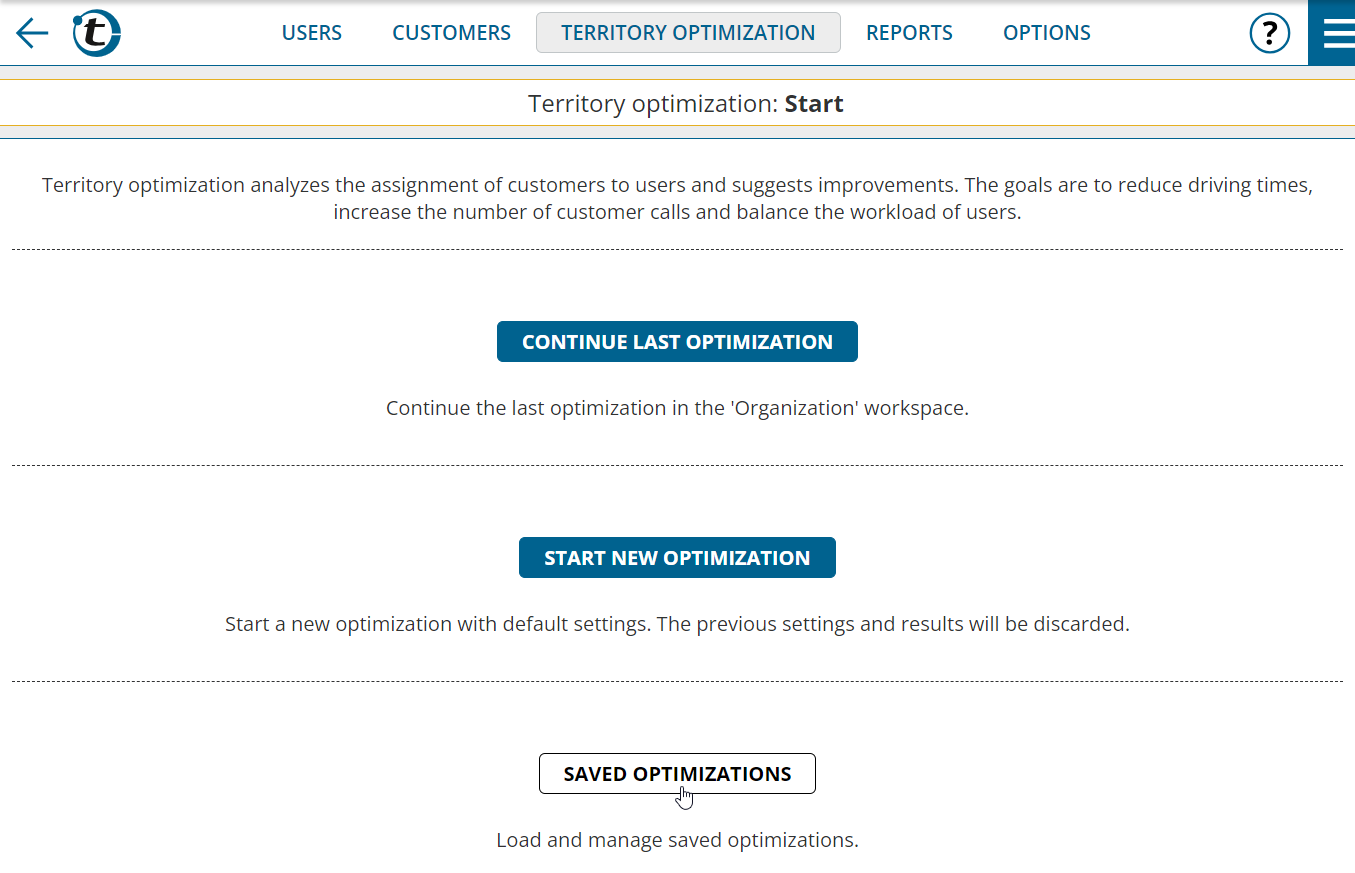The width and height of the screenshot is (1355, 873).
Task: Start a new optimization
Action: coord(677,558)
